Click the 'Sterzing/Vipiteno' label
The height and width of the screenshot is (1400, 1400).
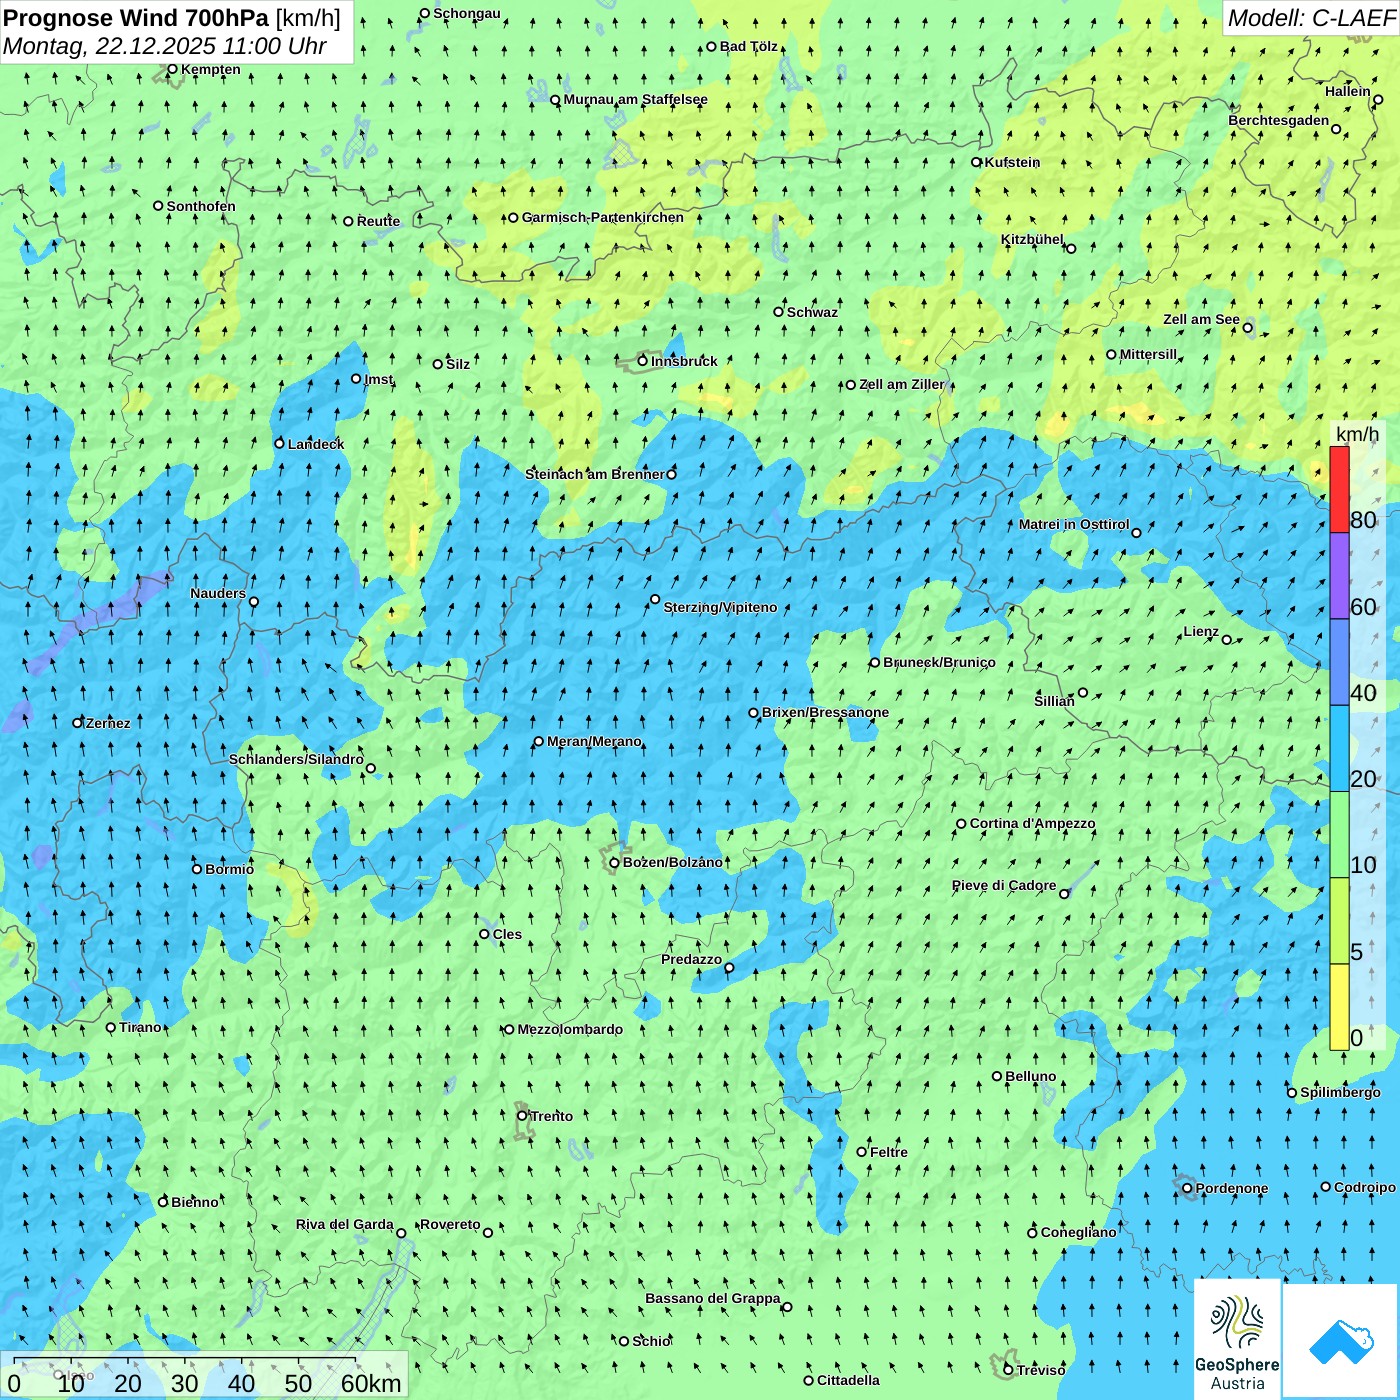tap(720, 607)
